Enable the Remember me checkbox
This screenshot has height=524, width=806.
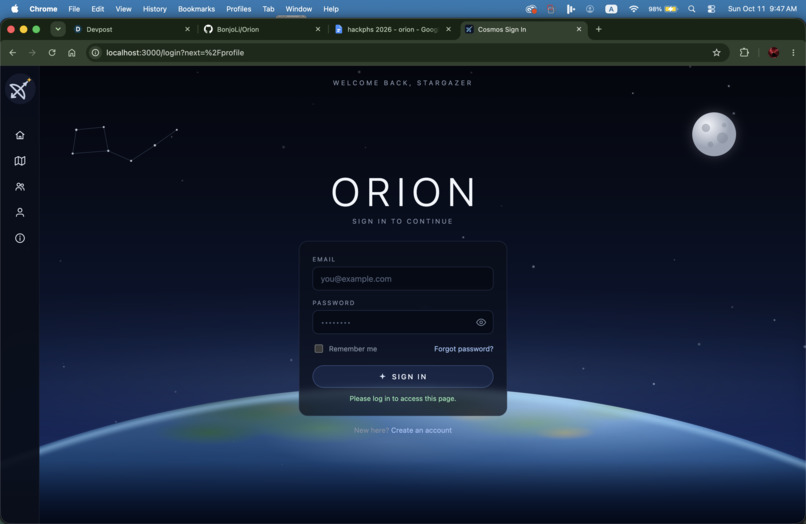pyautogui.click(x=319, y=349)
